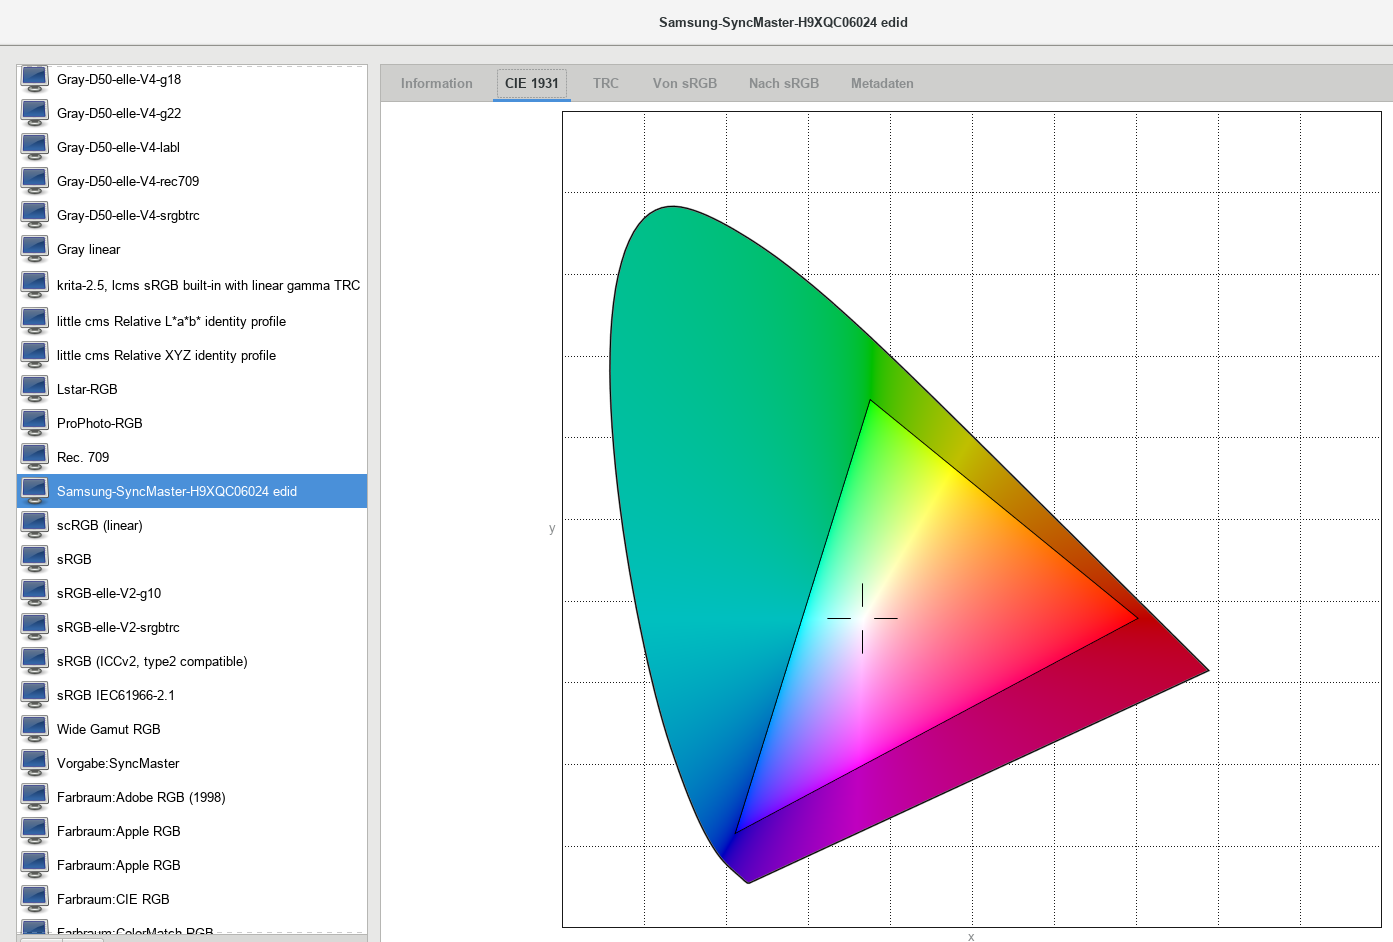The image size is (1393, 942).
Task: Choose the Lstar-RGB profile
Action: tap(192, 389)
